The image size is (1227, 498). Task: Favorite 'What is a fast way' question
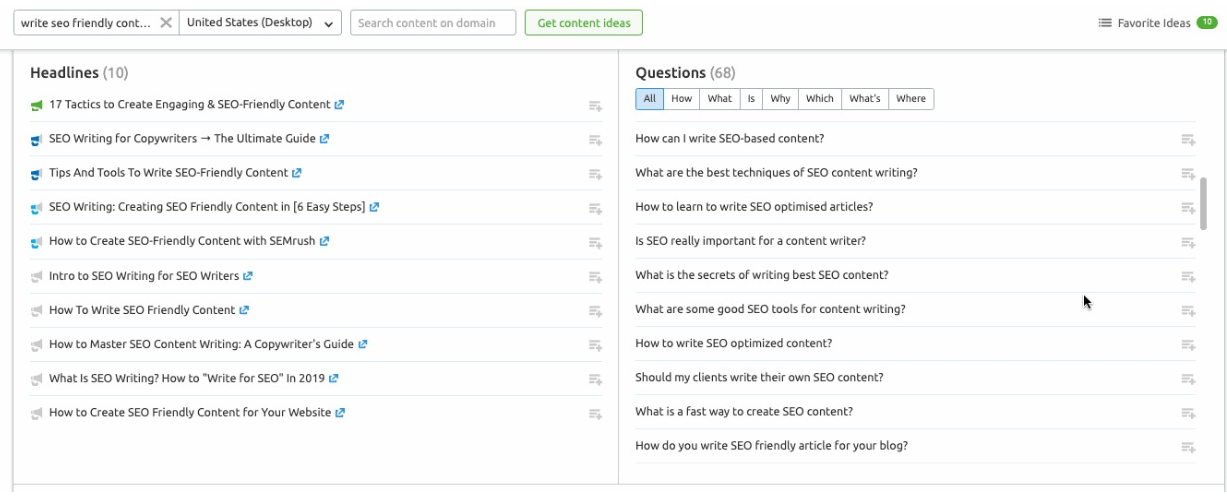(x=1188, y=413)
